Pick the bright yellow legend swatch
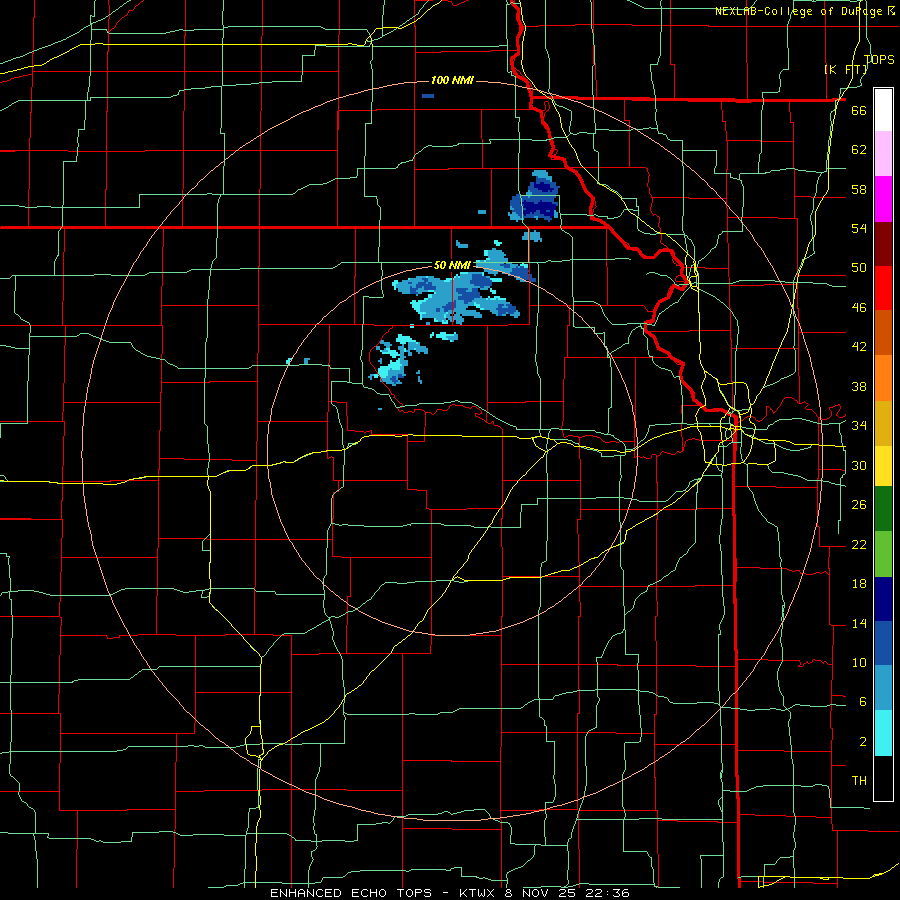 coord(883,465)
